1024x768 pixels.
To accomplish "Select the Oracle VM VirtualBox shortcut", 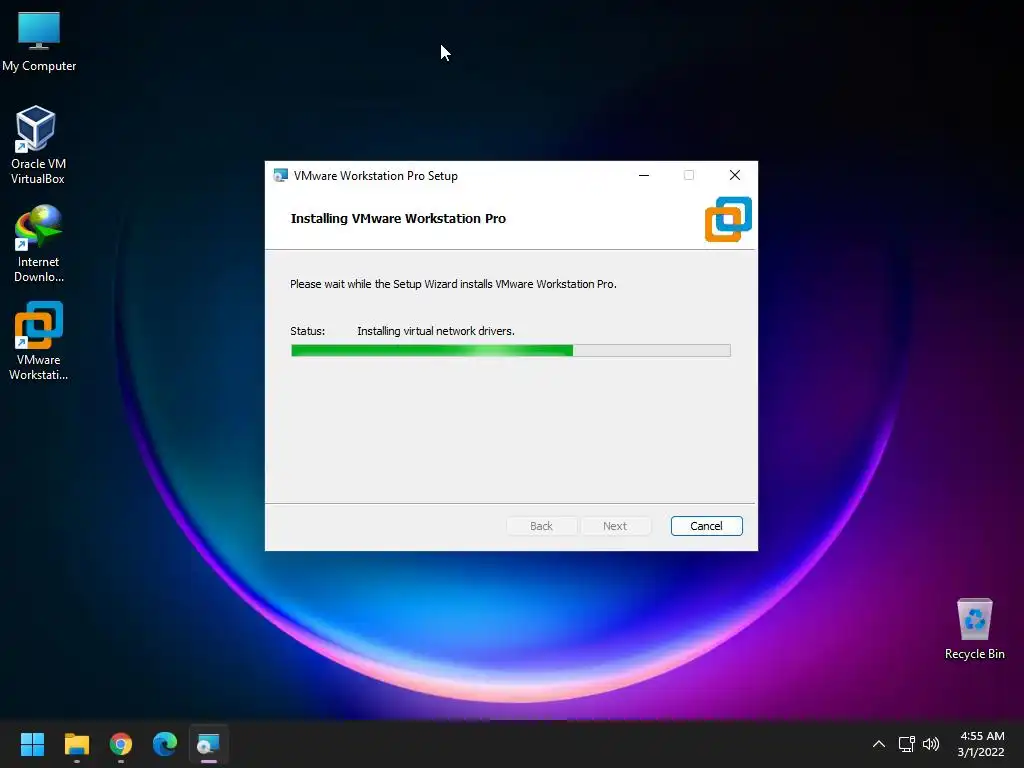I will pyautogui.click(x=38, y=145).
